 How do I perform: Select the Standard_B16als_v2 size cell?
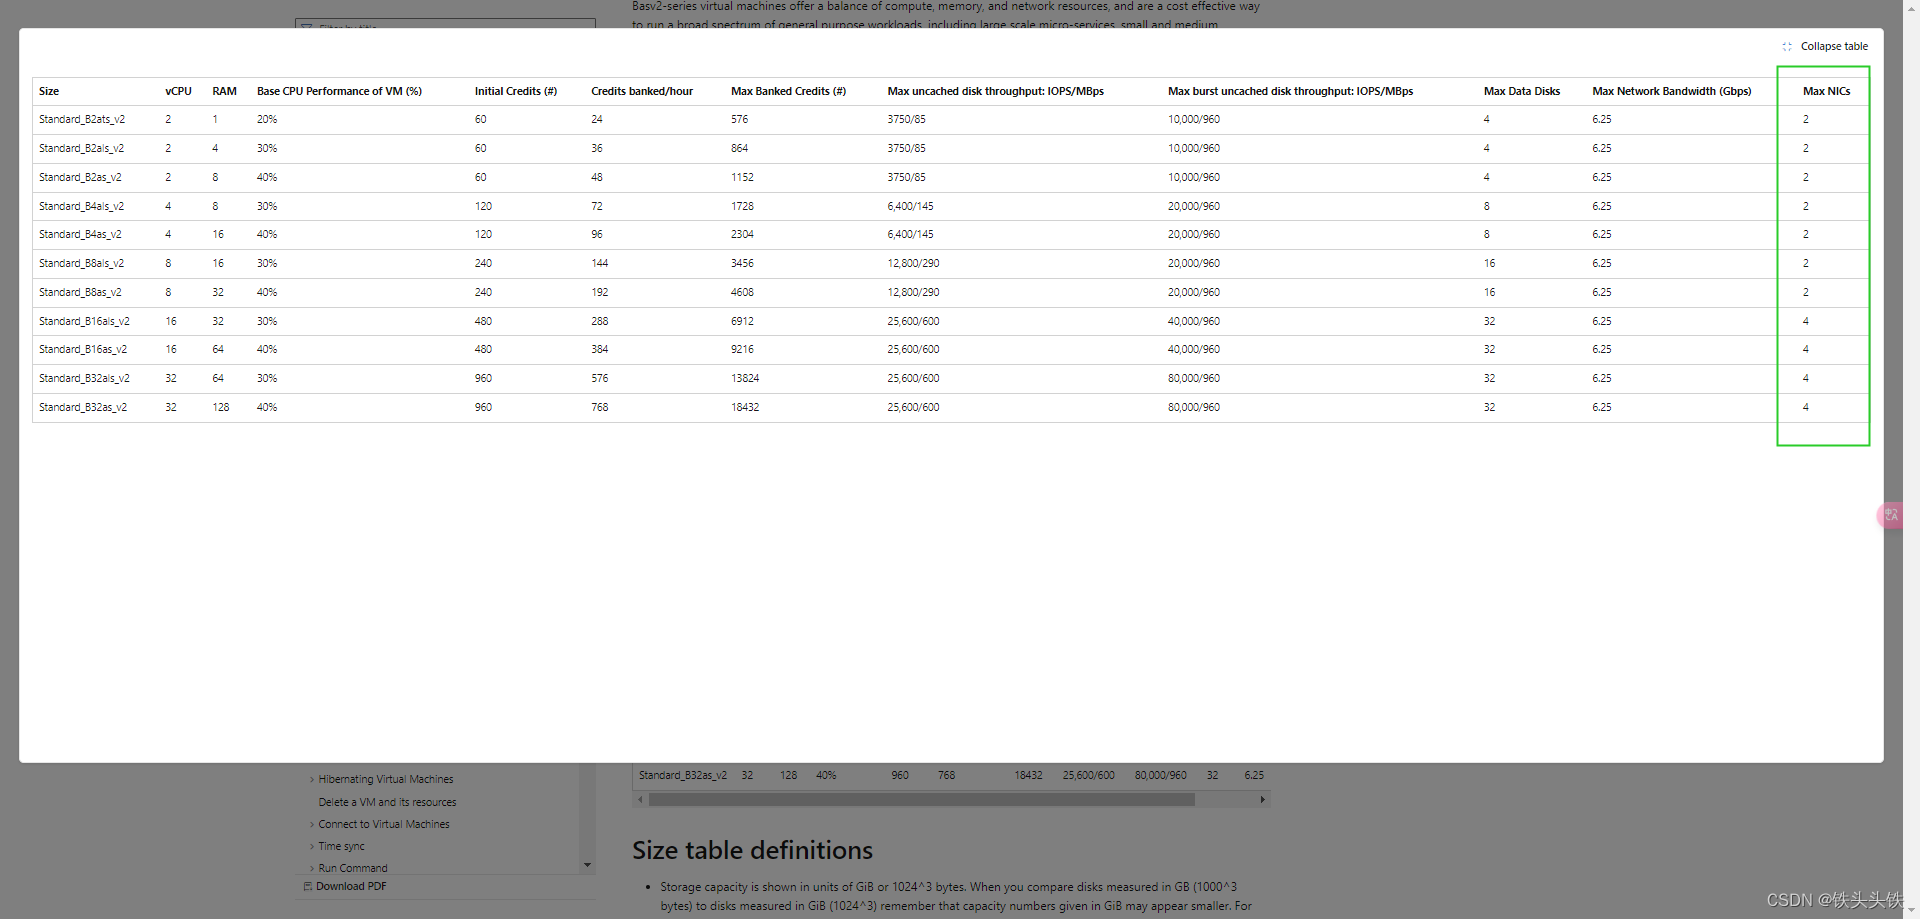(84, 321)
